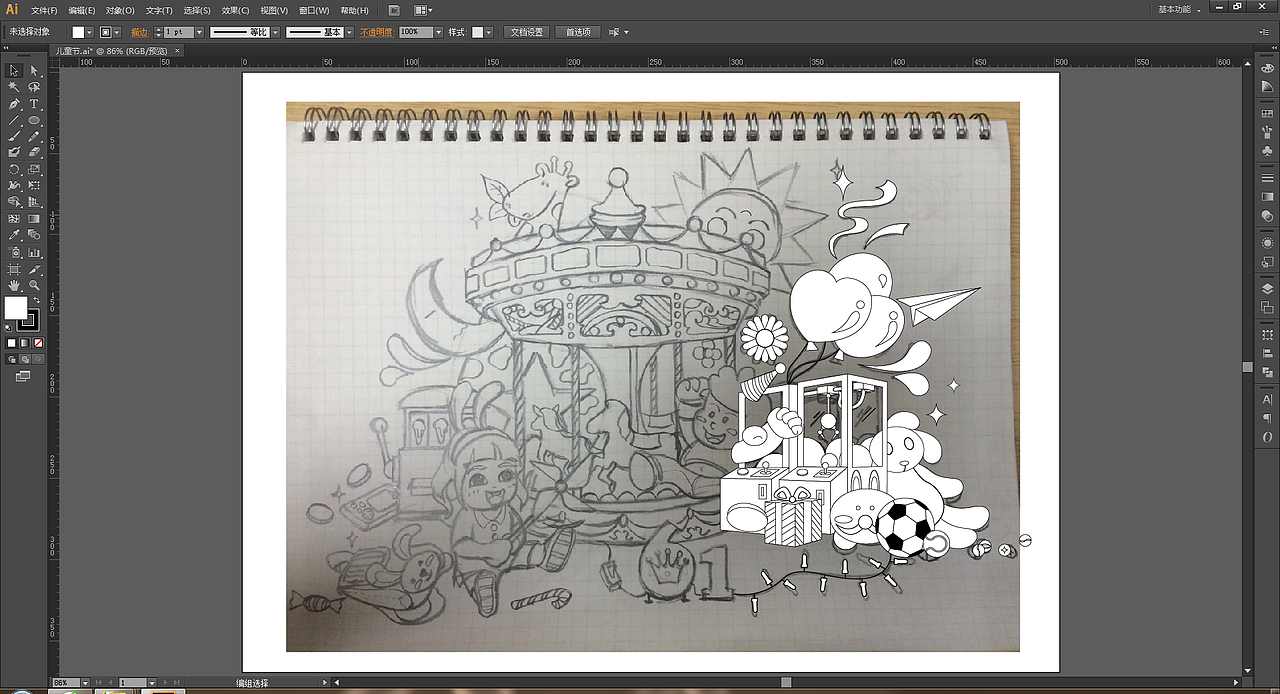
Task: Select the Direct Selection tool
Action: 34,70
